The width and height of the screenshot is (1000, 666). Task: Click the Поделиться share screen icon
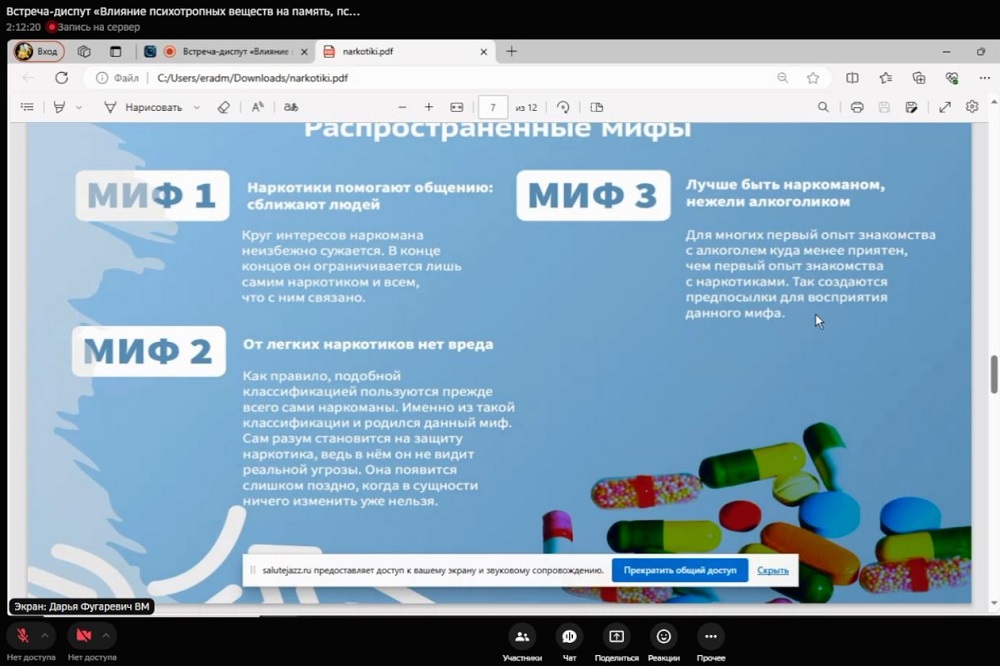pos(616,637)
